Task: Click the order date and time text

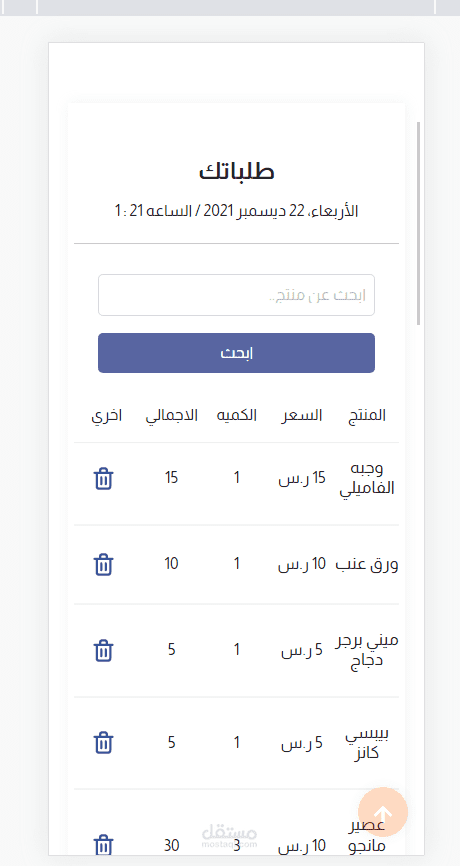Action: 236,211
